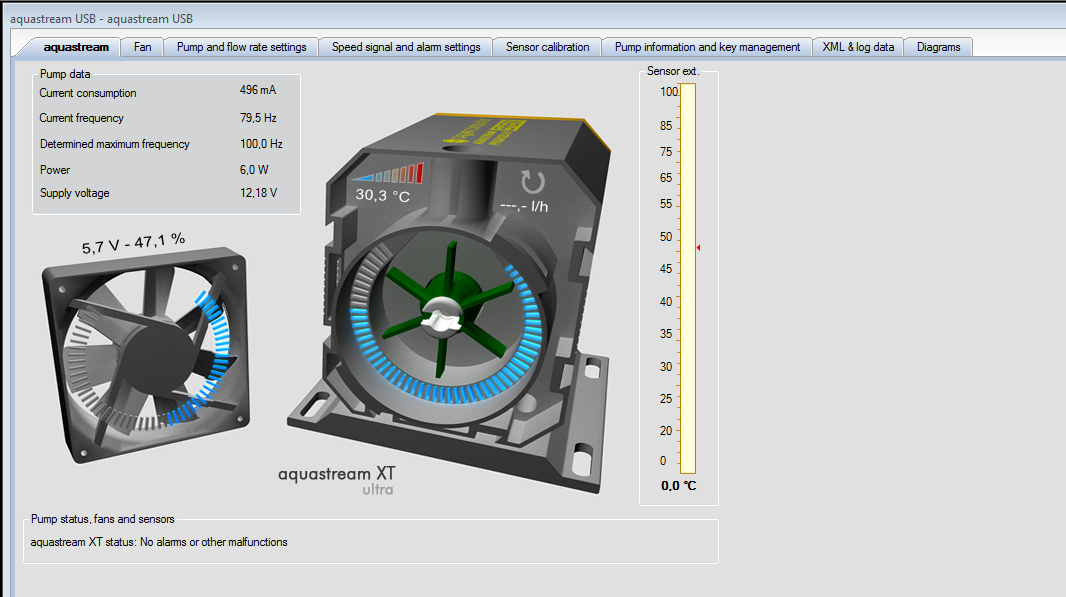Click the 50 mark on the sensor scale
The width and height of the screenshot is (1066, 597).
[666, 237]
